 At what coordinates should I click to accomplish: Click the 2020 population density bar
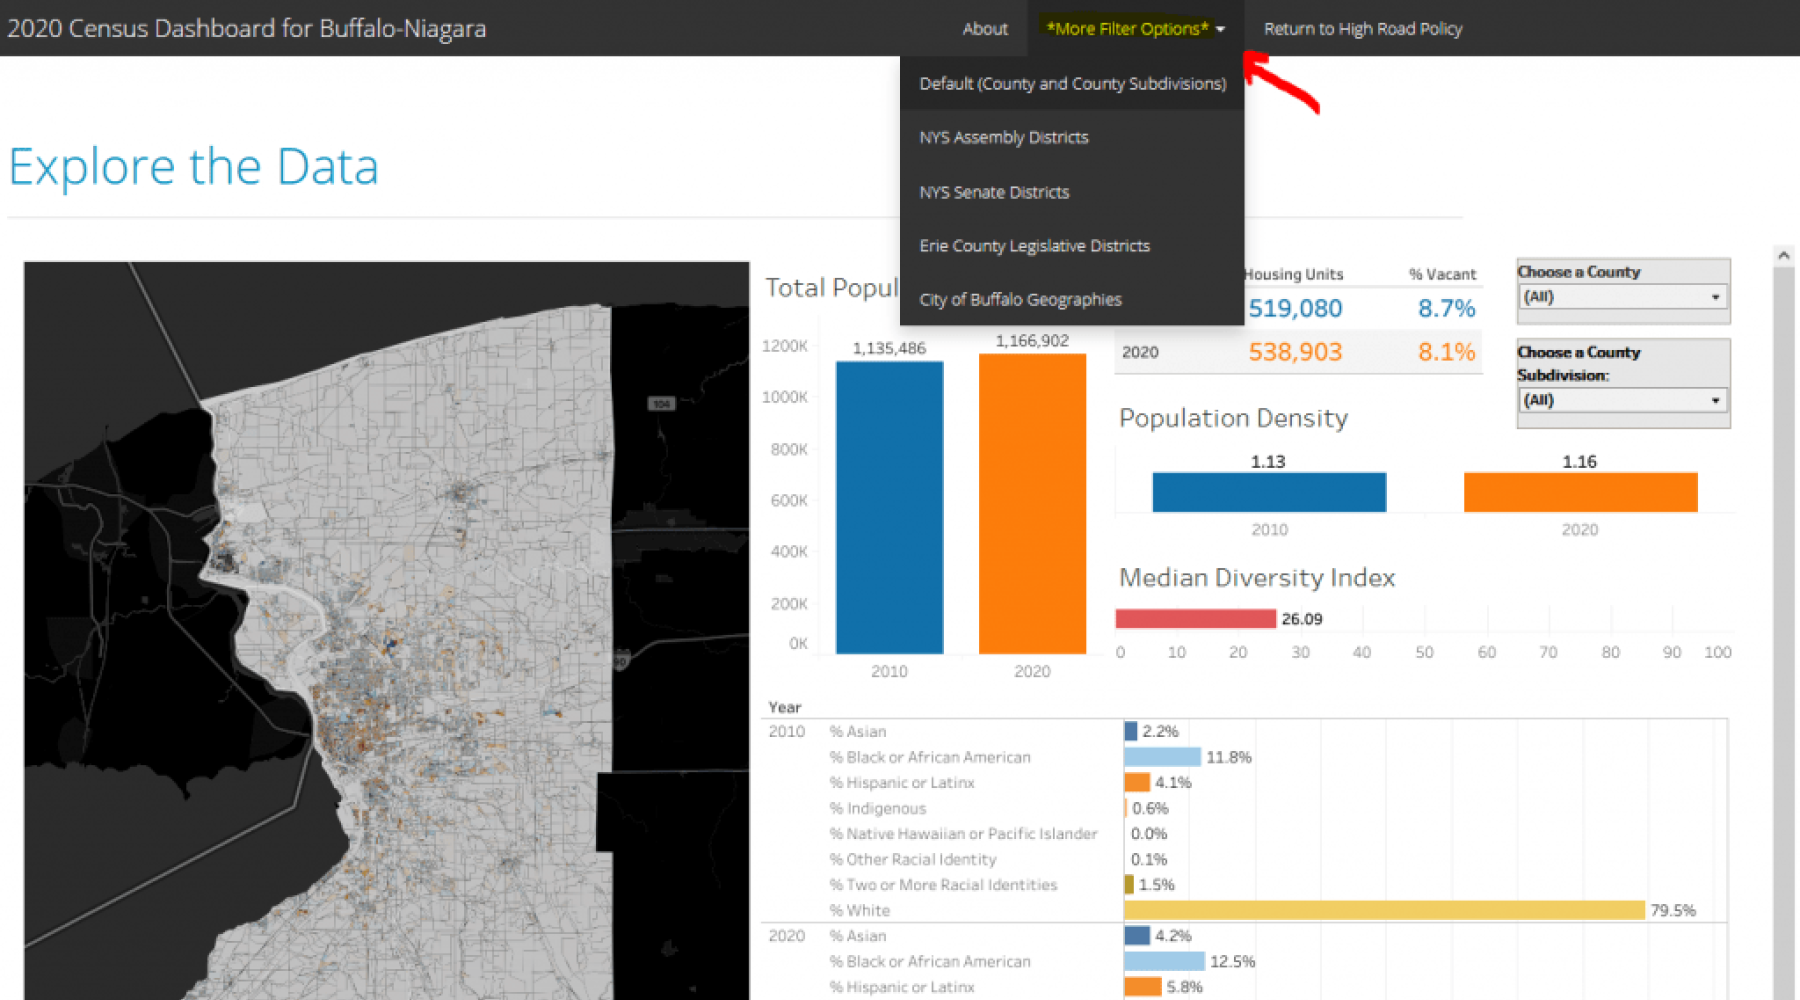(x=1580, y=492)
